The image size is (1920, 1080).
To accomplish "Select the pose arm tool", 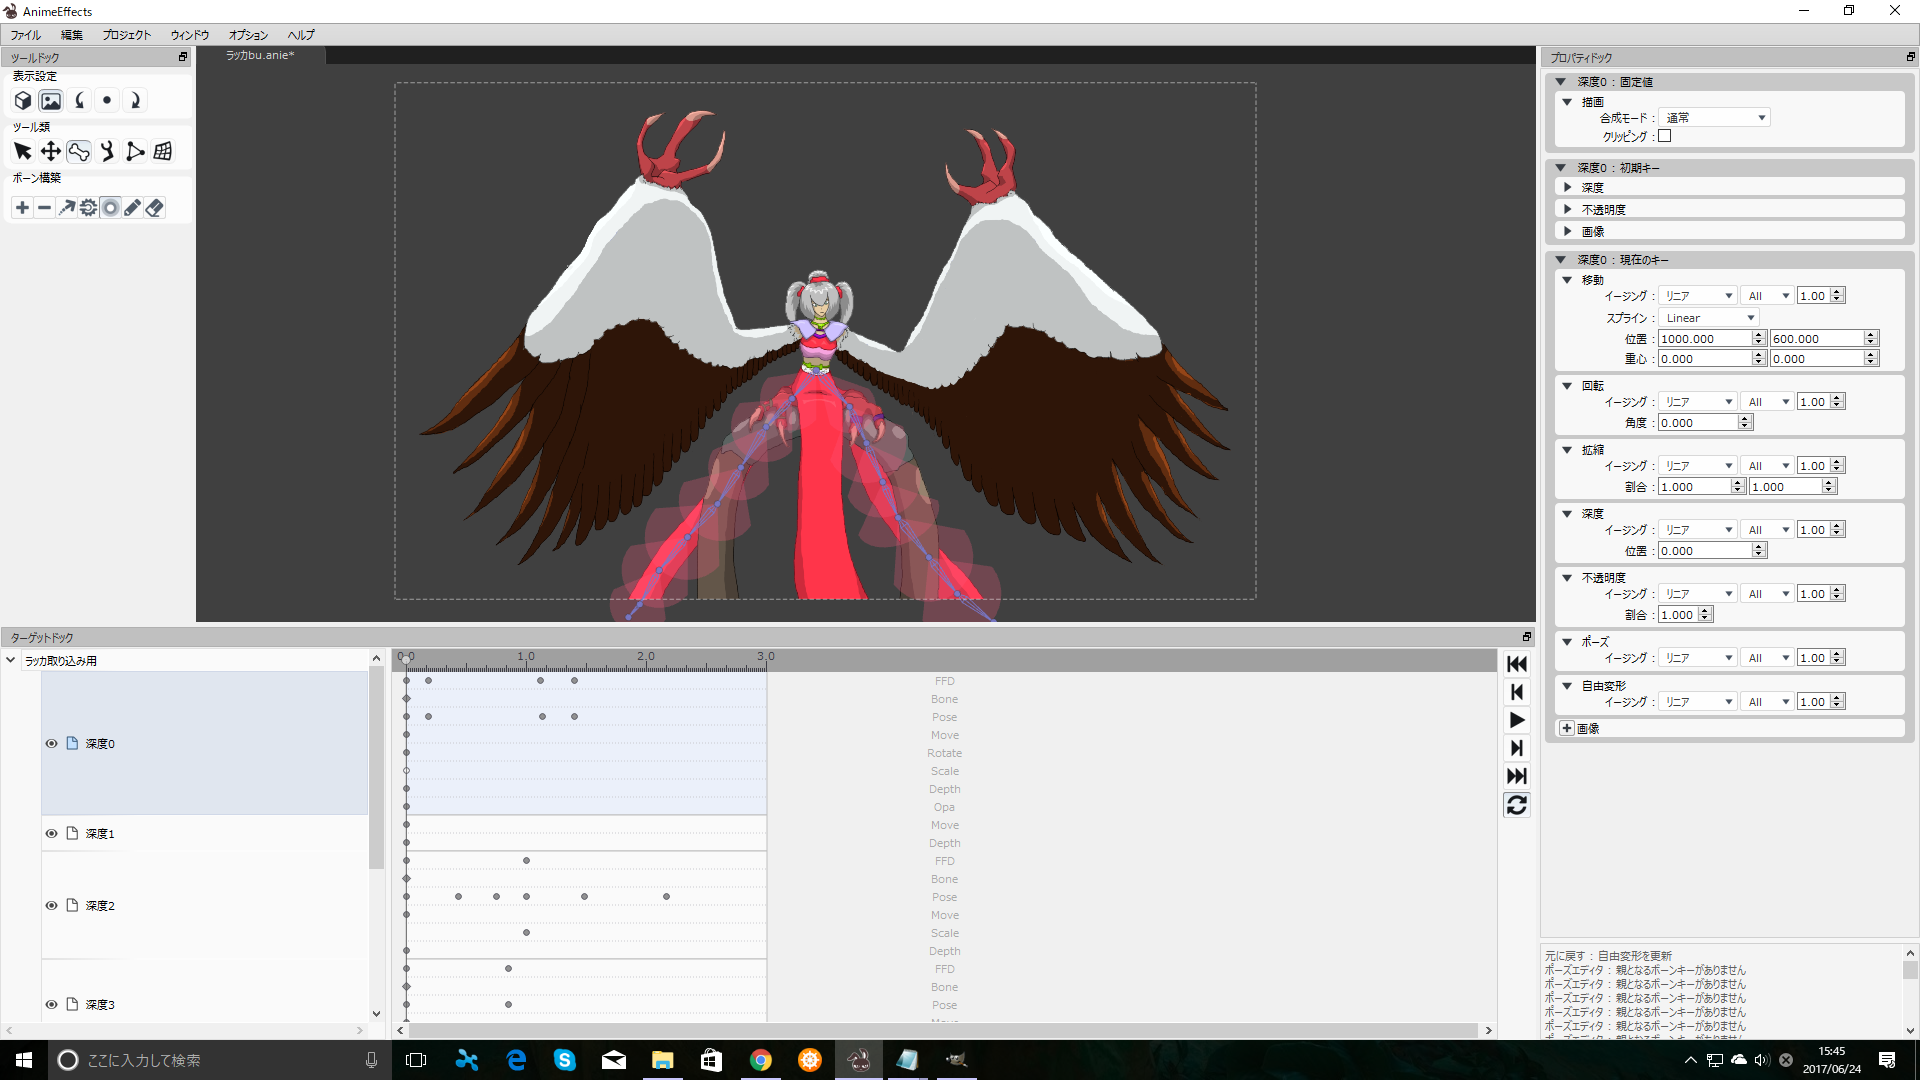I will (107, 151).
